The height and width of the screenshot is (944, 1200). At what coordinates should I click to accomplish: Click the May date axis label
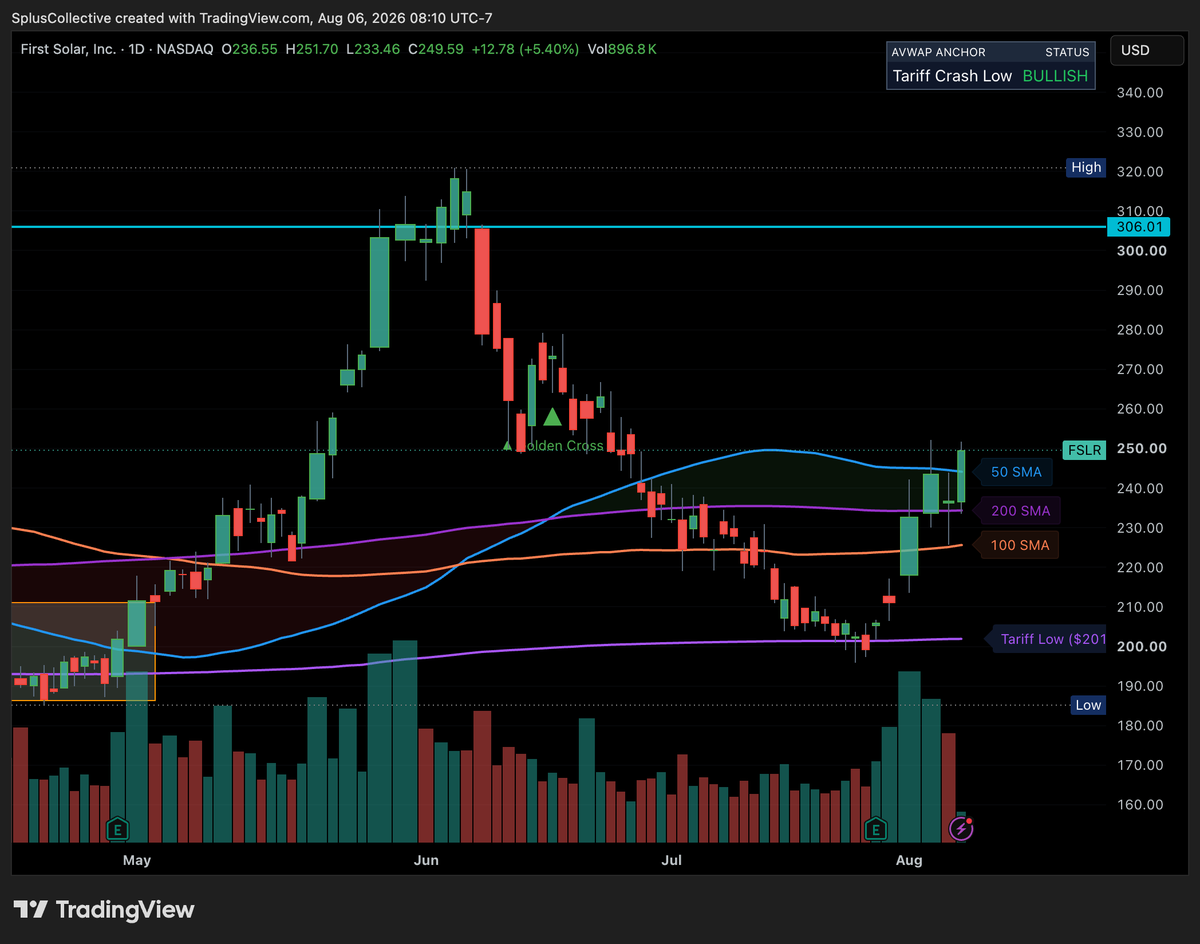point(137,860)
